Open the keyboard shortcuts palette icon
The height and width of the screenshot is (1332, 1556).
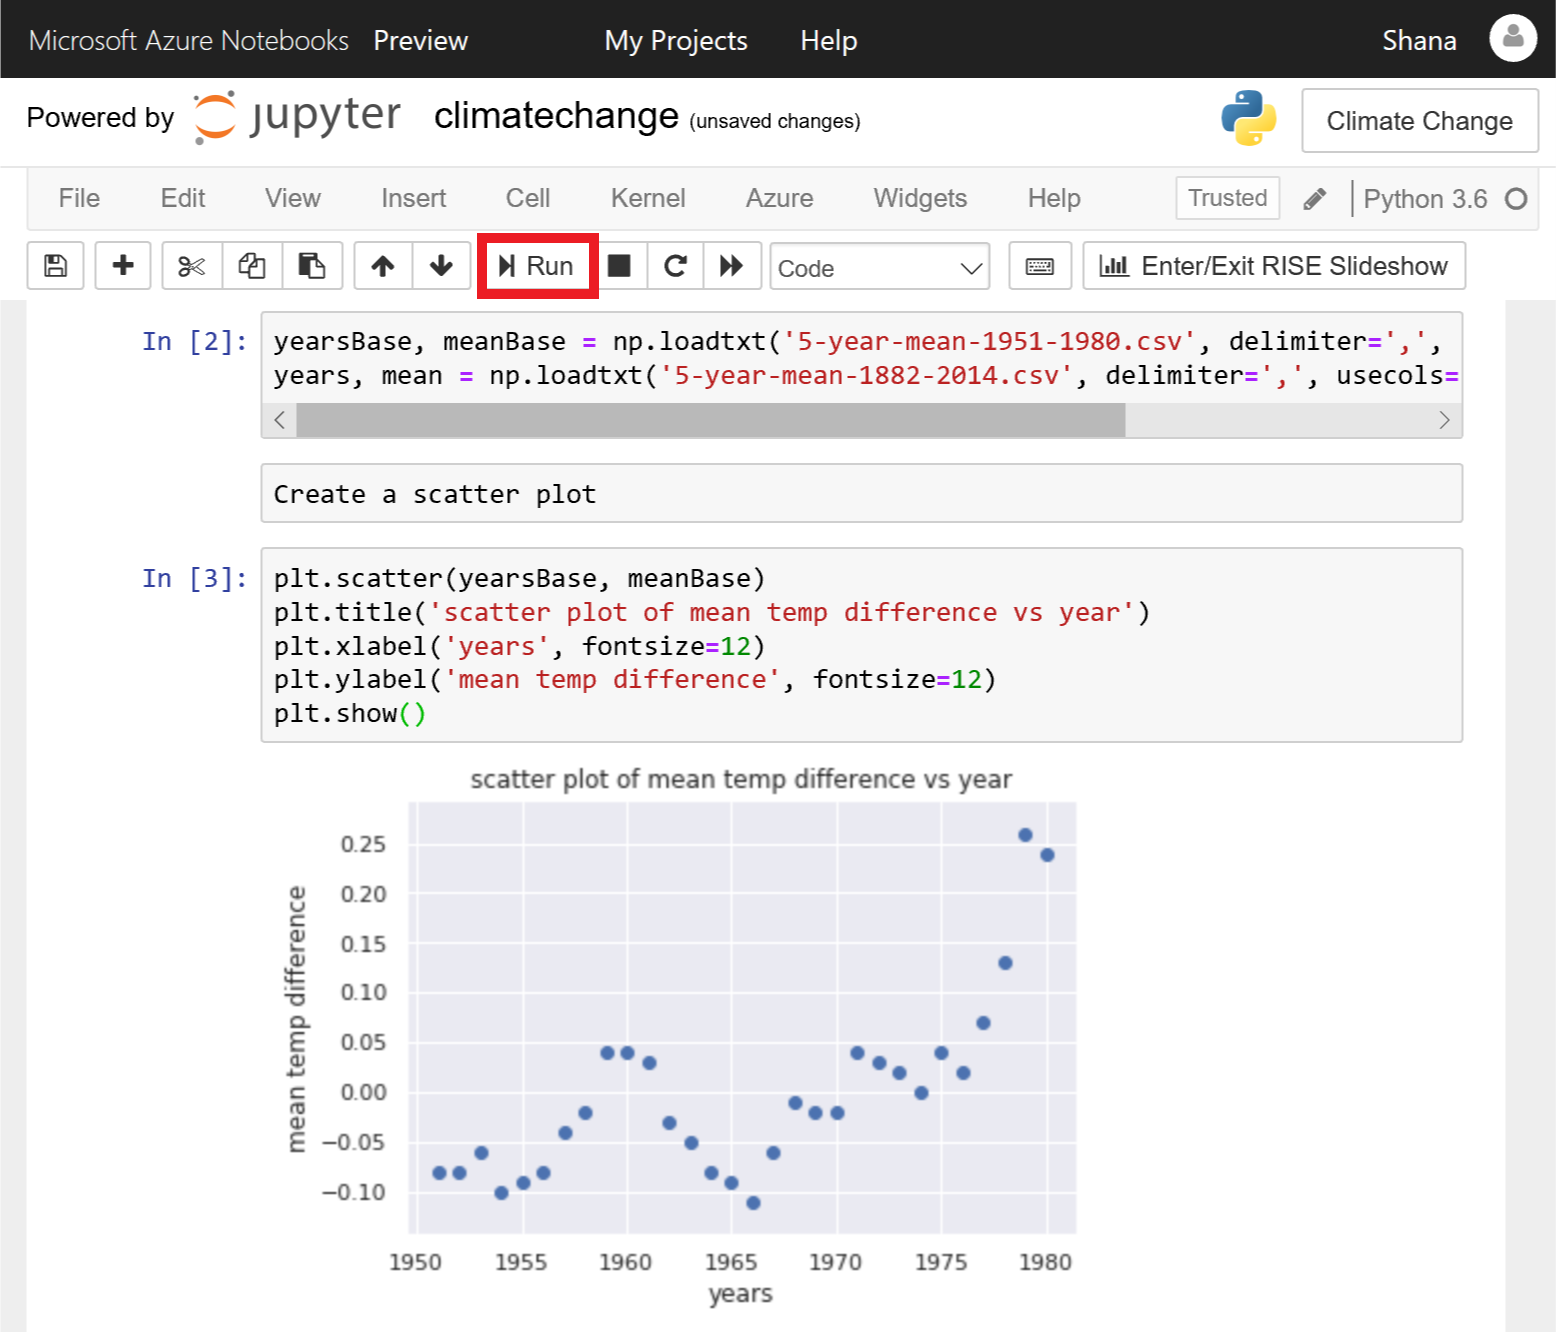(1039, 265)
